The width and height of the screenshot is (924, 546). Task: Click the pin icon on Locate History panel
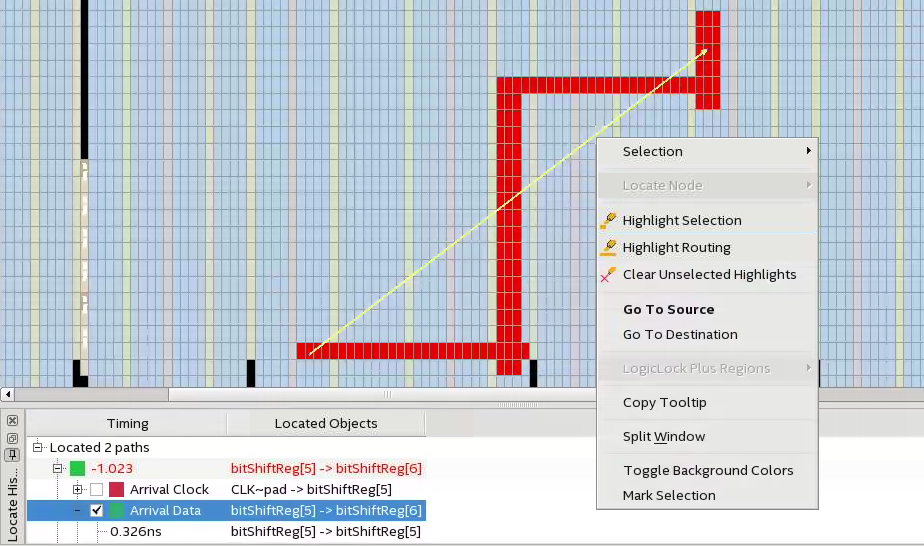click(12, 455)
